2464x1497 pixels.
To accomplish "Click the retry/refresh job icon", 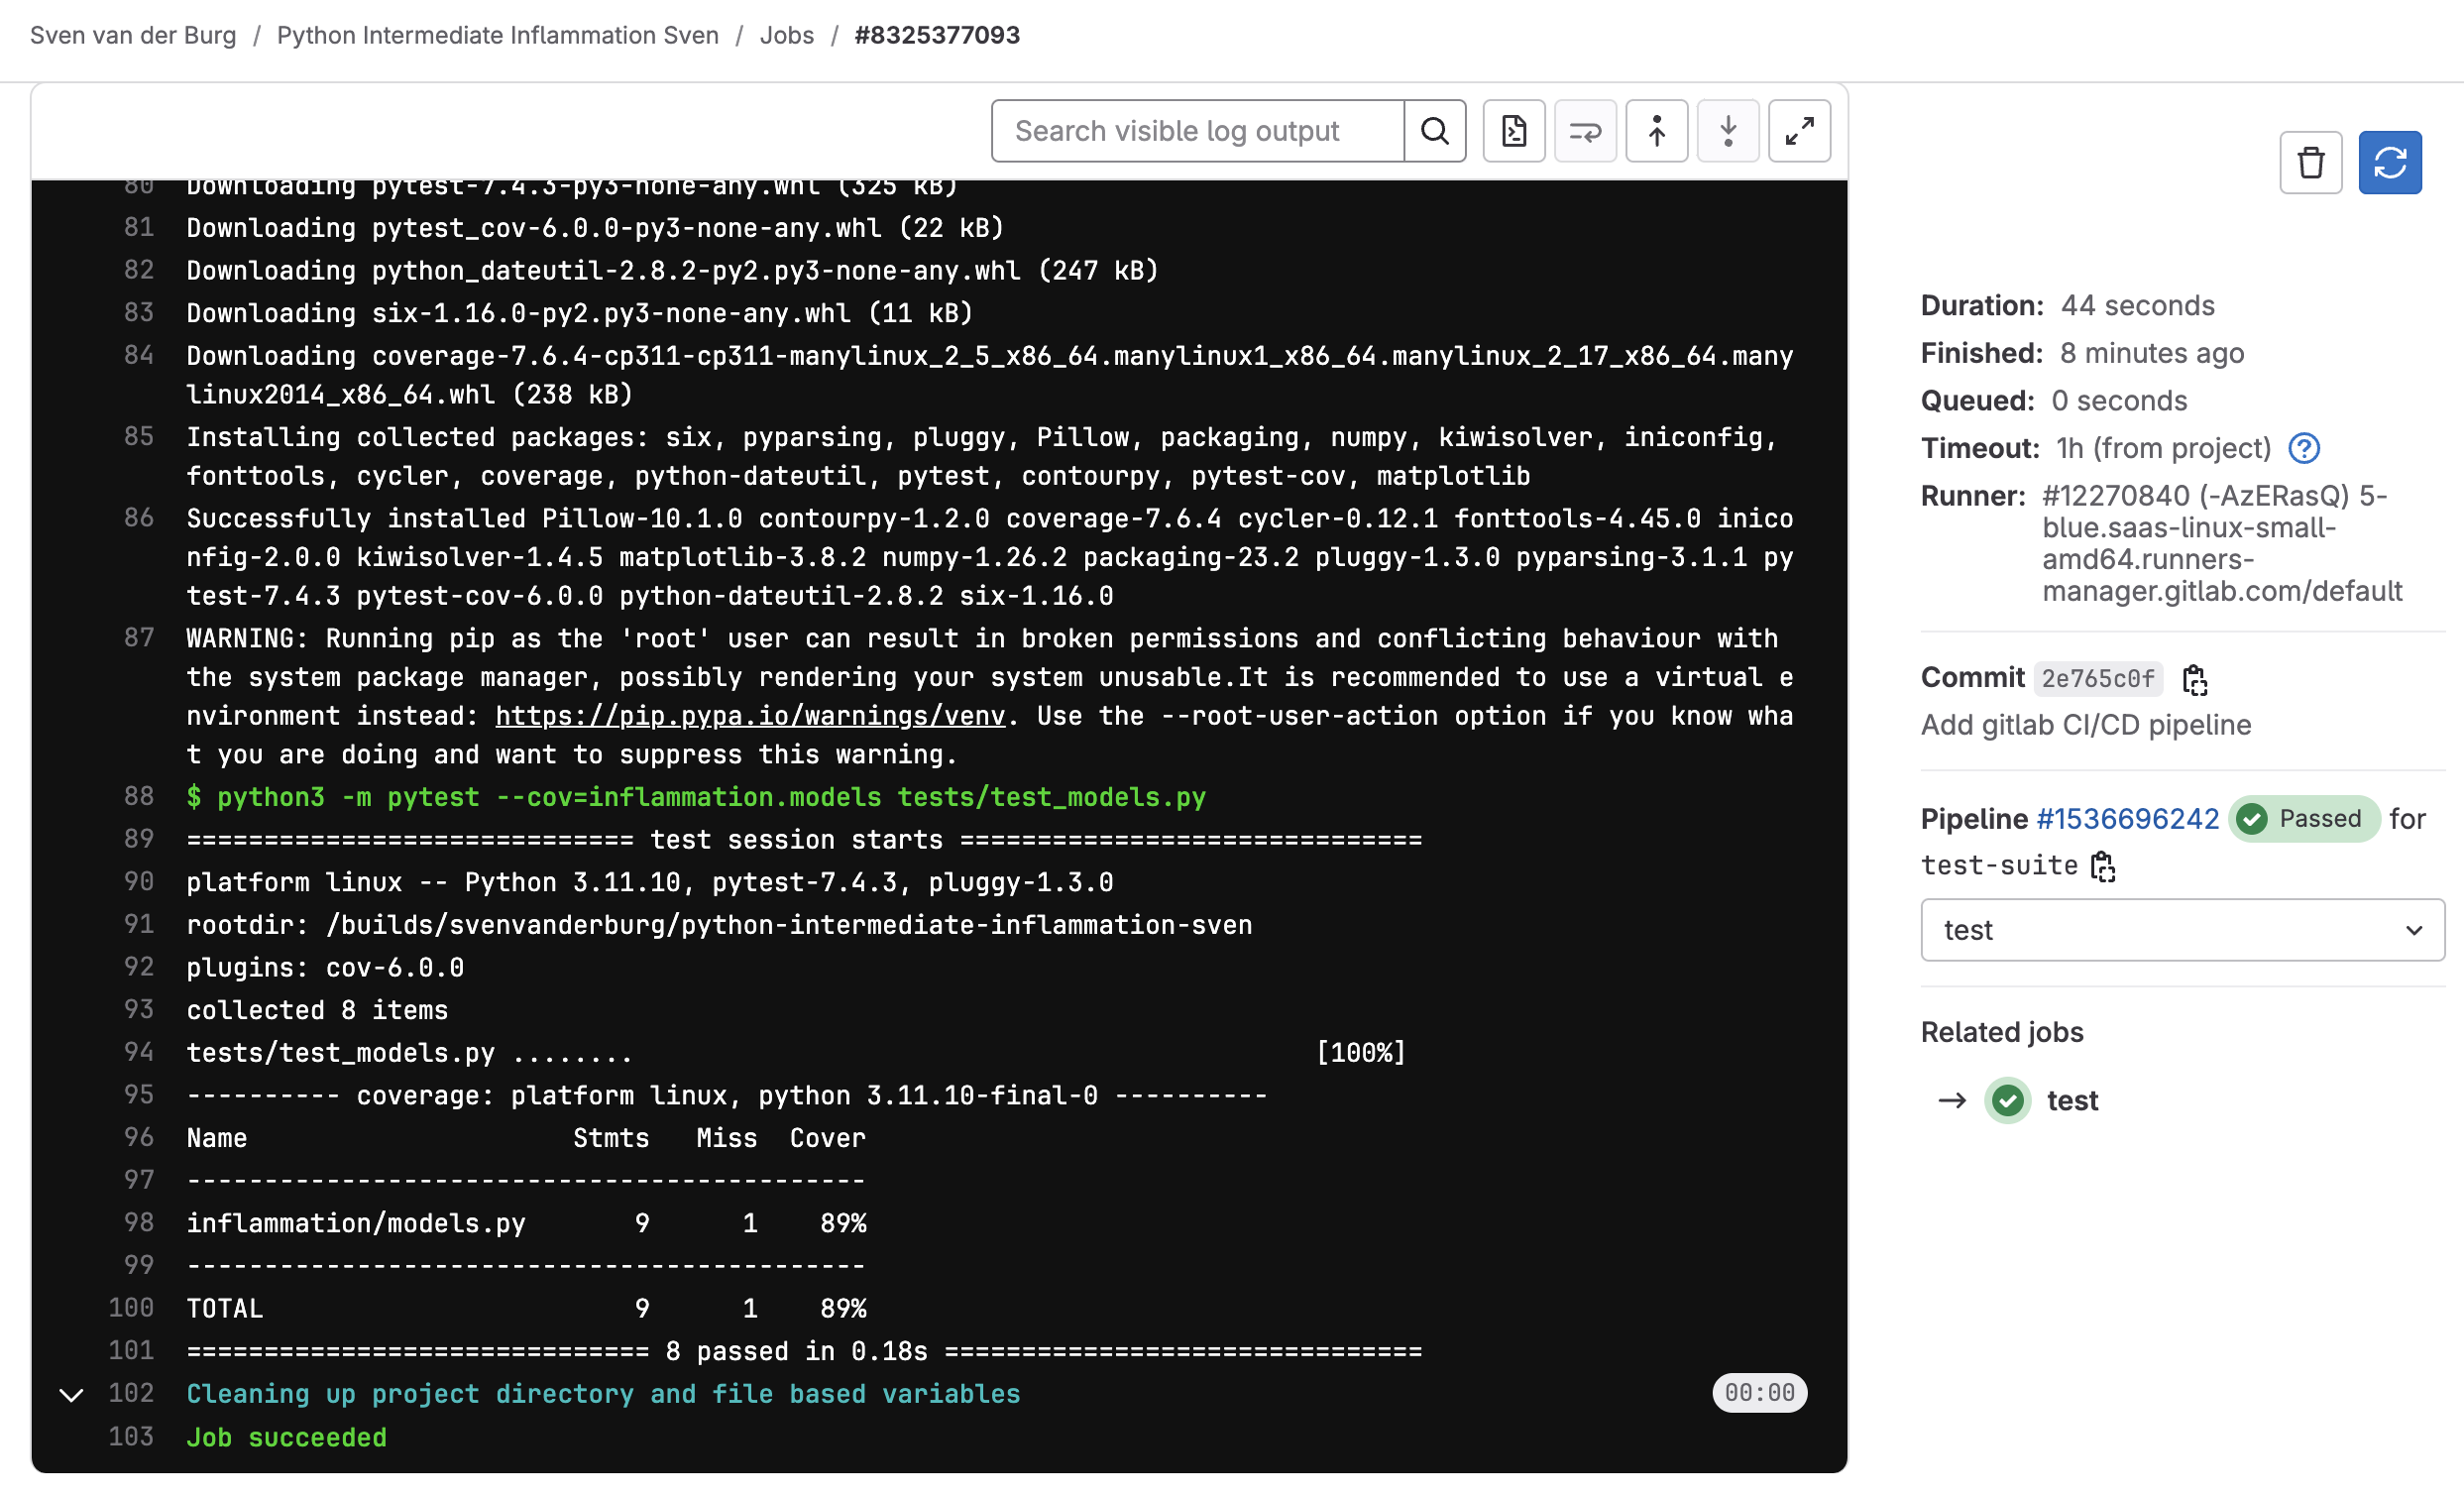I will coord(2390,162).
